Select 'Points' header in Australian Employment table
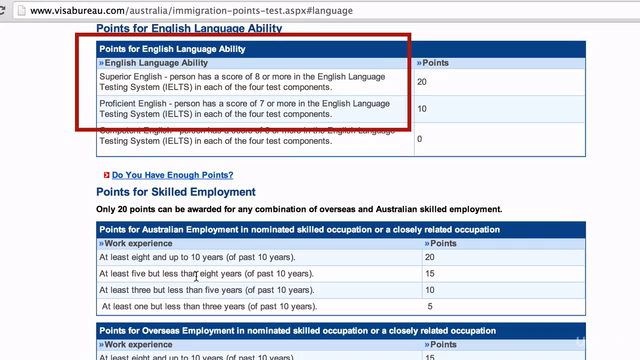Viewport: 640px width, 360px height. pos(504,243)
